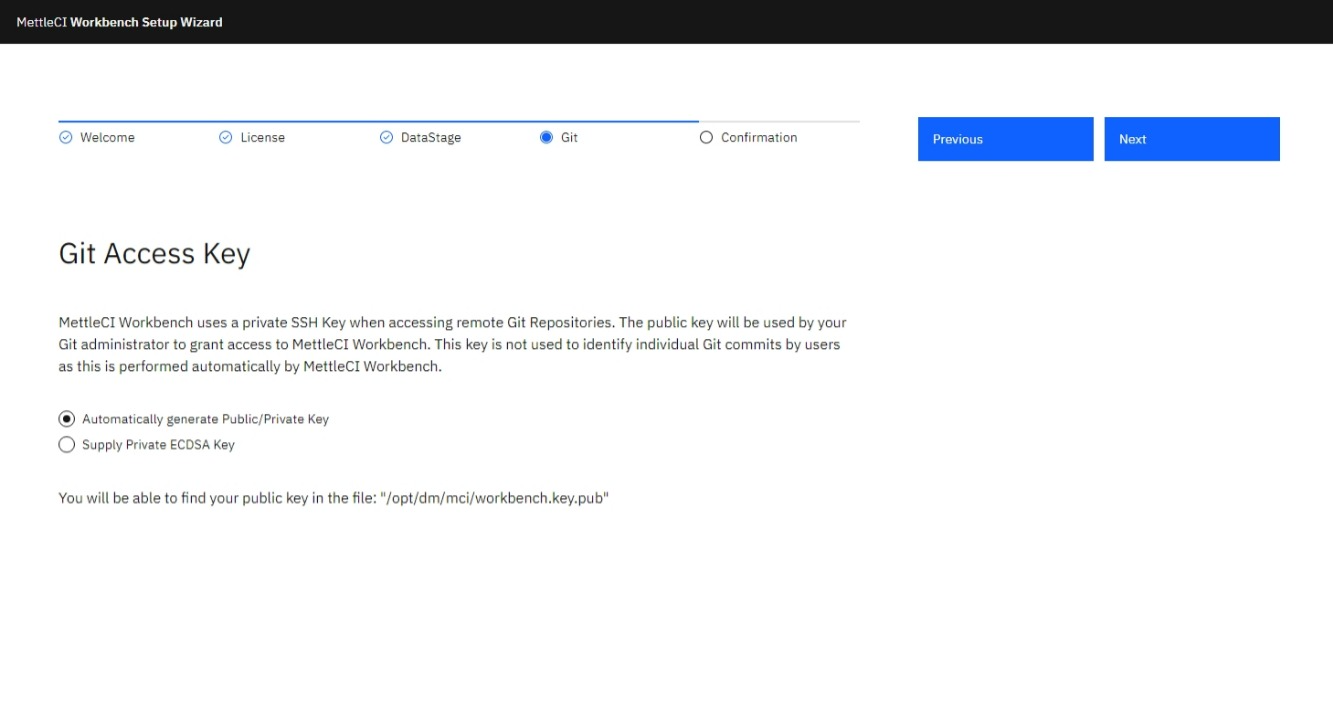Click the Git step current-indicator dot

546,138
